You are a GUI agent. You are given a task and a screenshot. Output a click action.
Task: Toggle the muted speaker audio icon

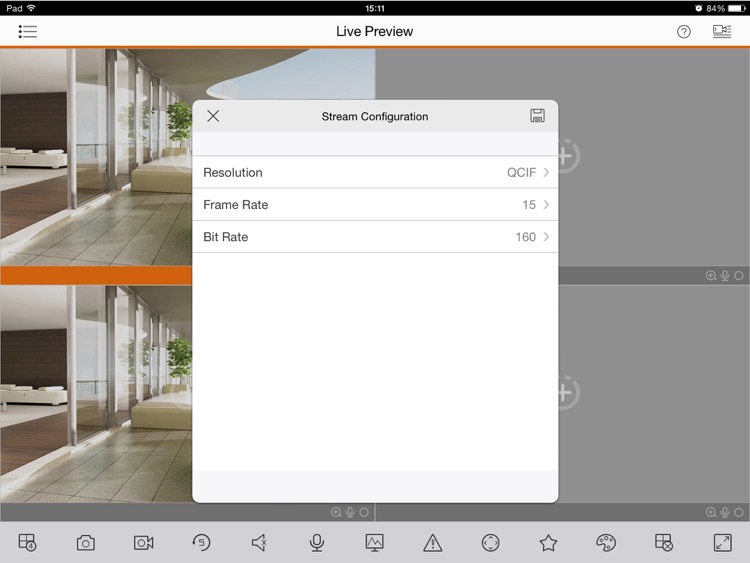pyautogui.click(x=259, y=543)
